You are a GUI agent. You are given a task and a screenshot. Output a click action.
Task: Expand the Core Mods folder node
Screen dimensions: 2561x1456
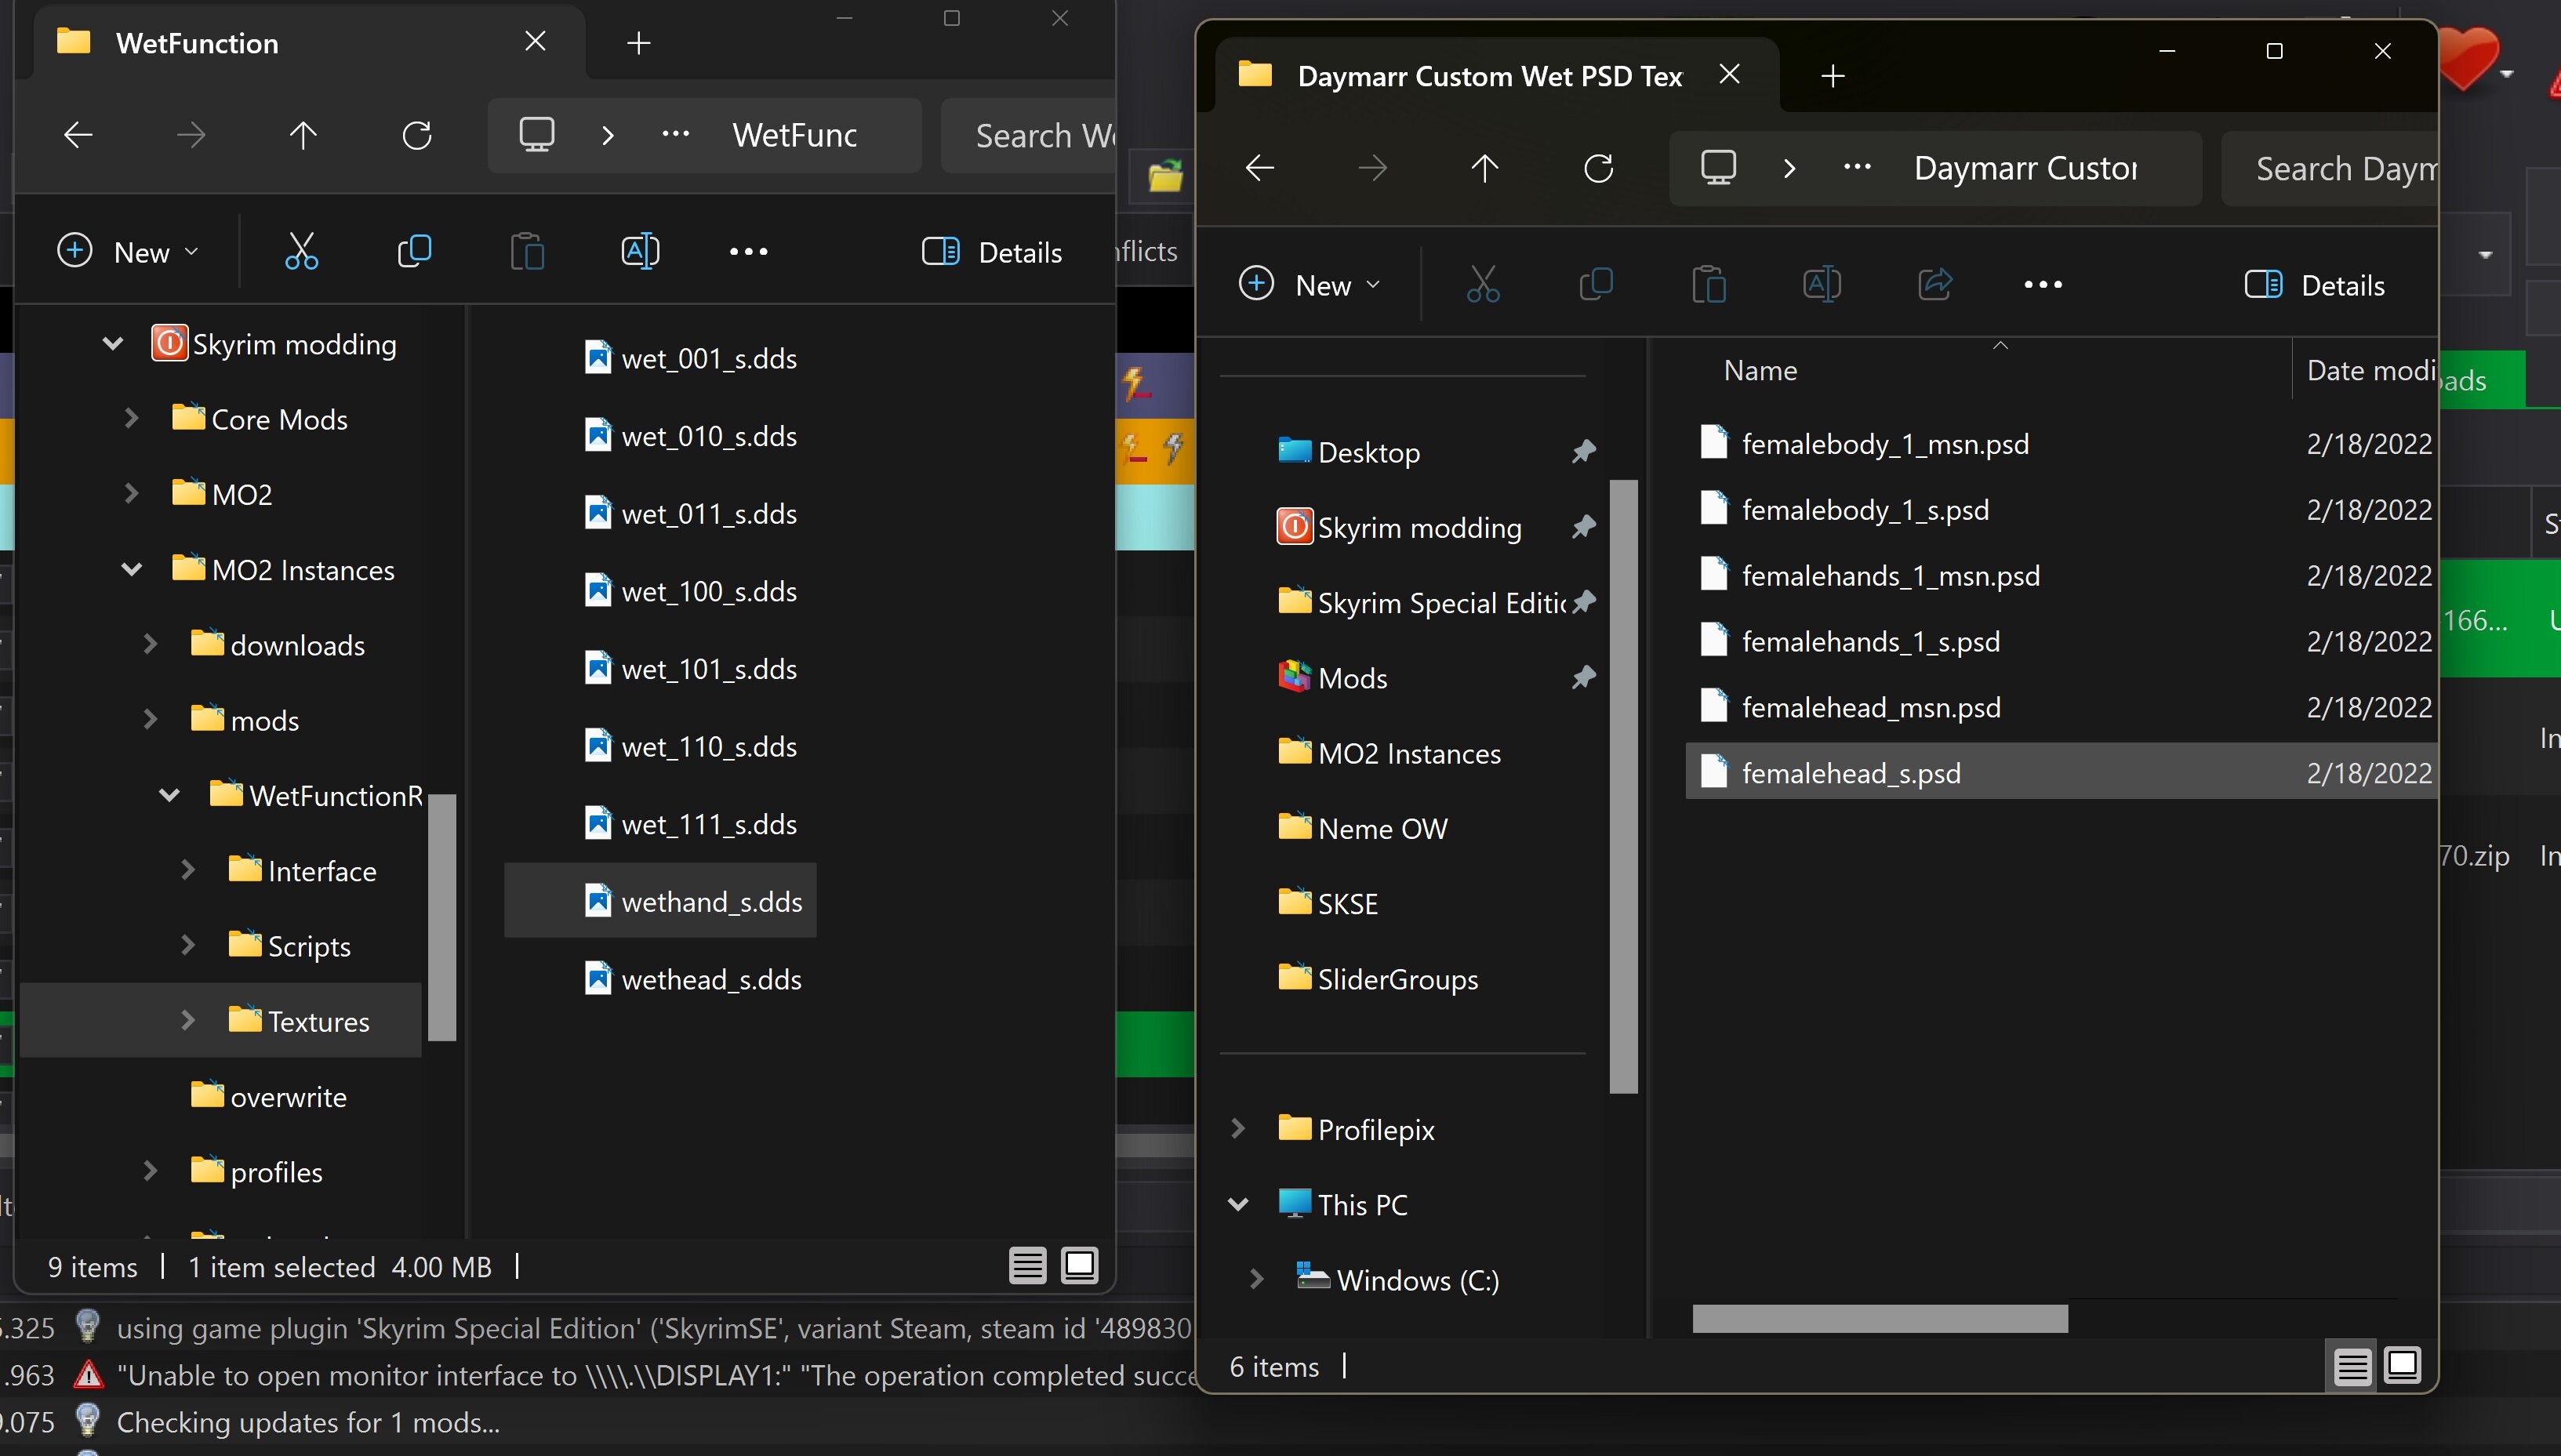point(131,418)
